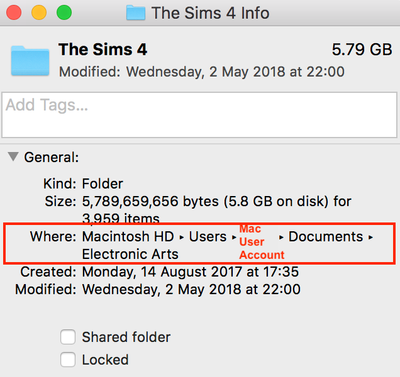Click Documents in the Where path
This screenshot has height=377, width=400.
pos(326,237)
